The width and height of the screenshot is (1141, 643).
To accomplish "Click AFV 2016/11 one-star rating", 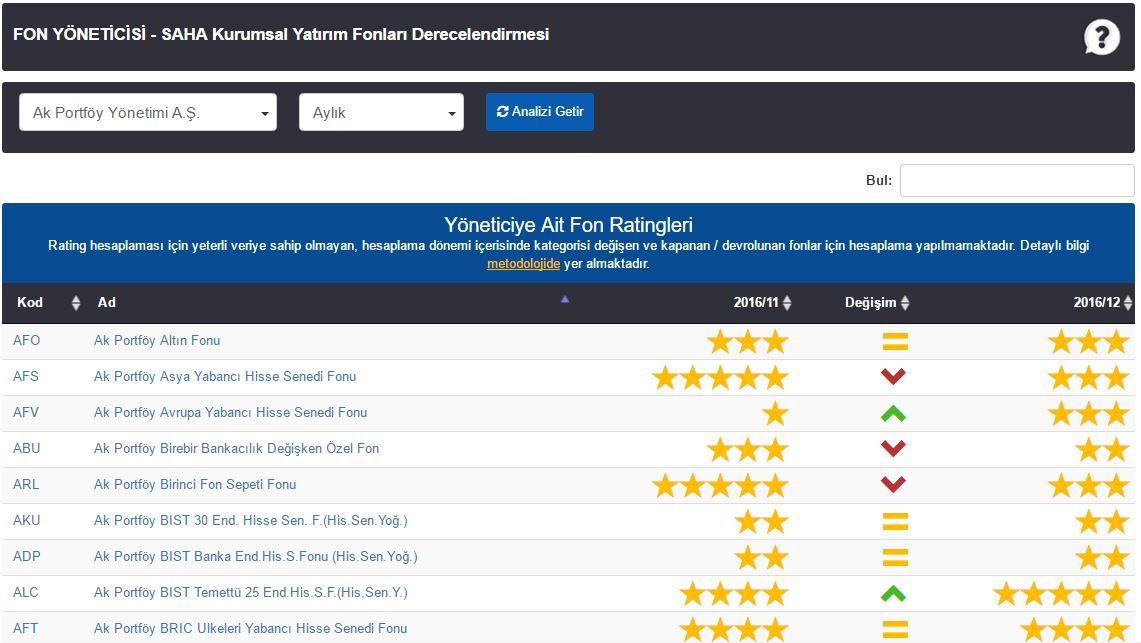I will click(x=775, y=413).
